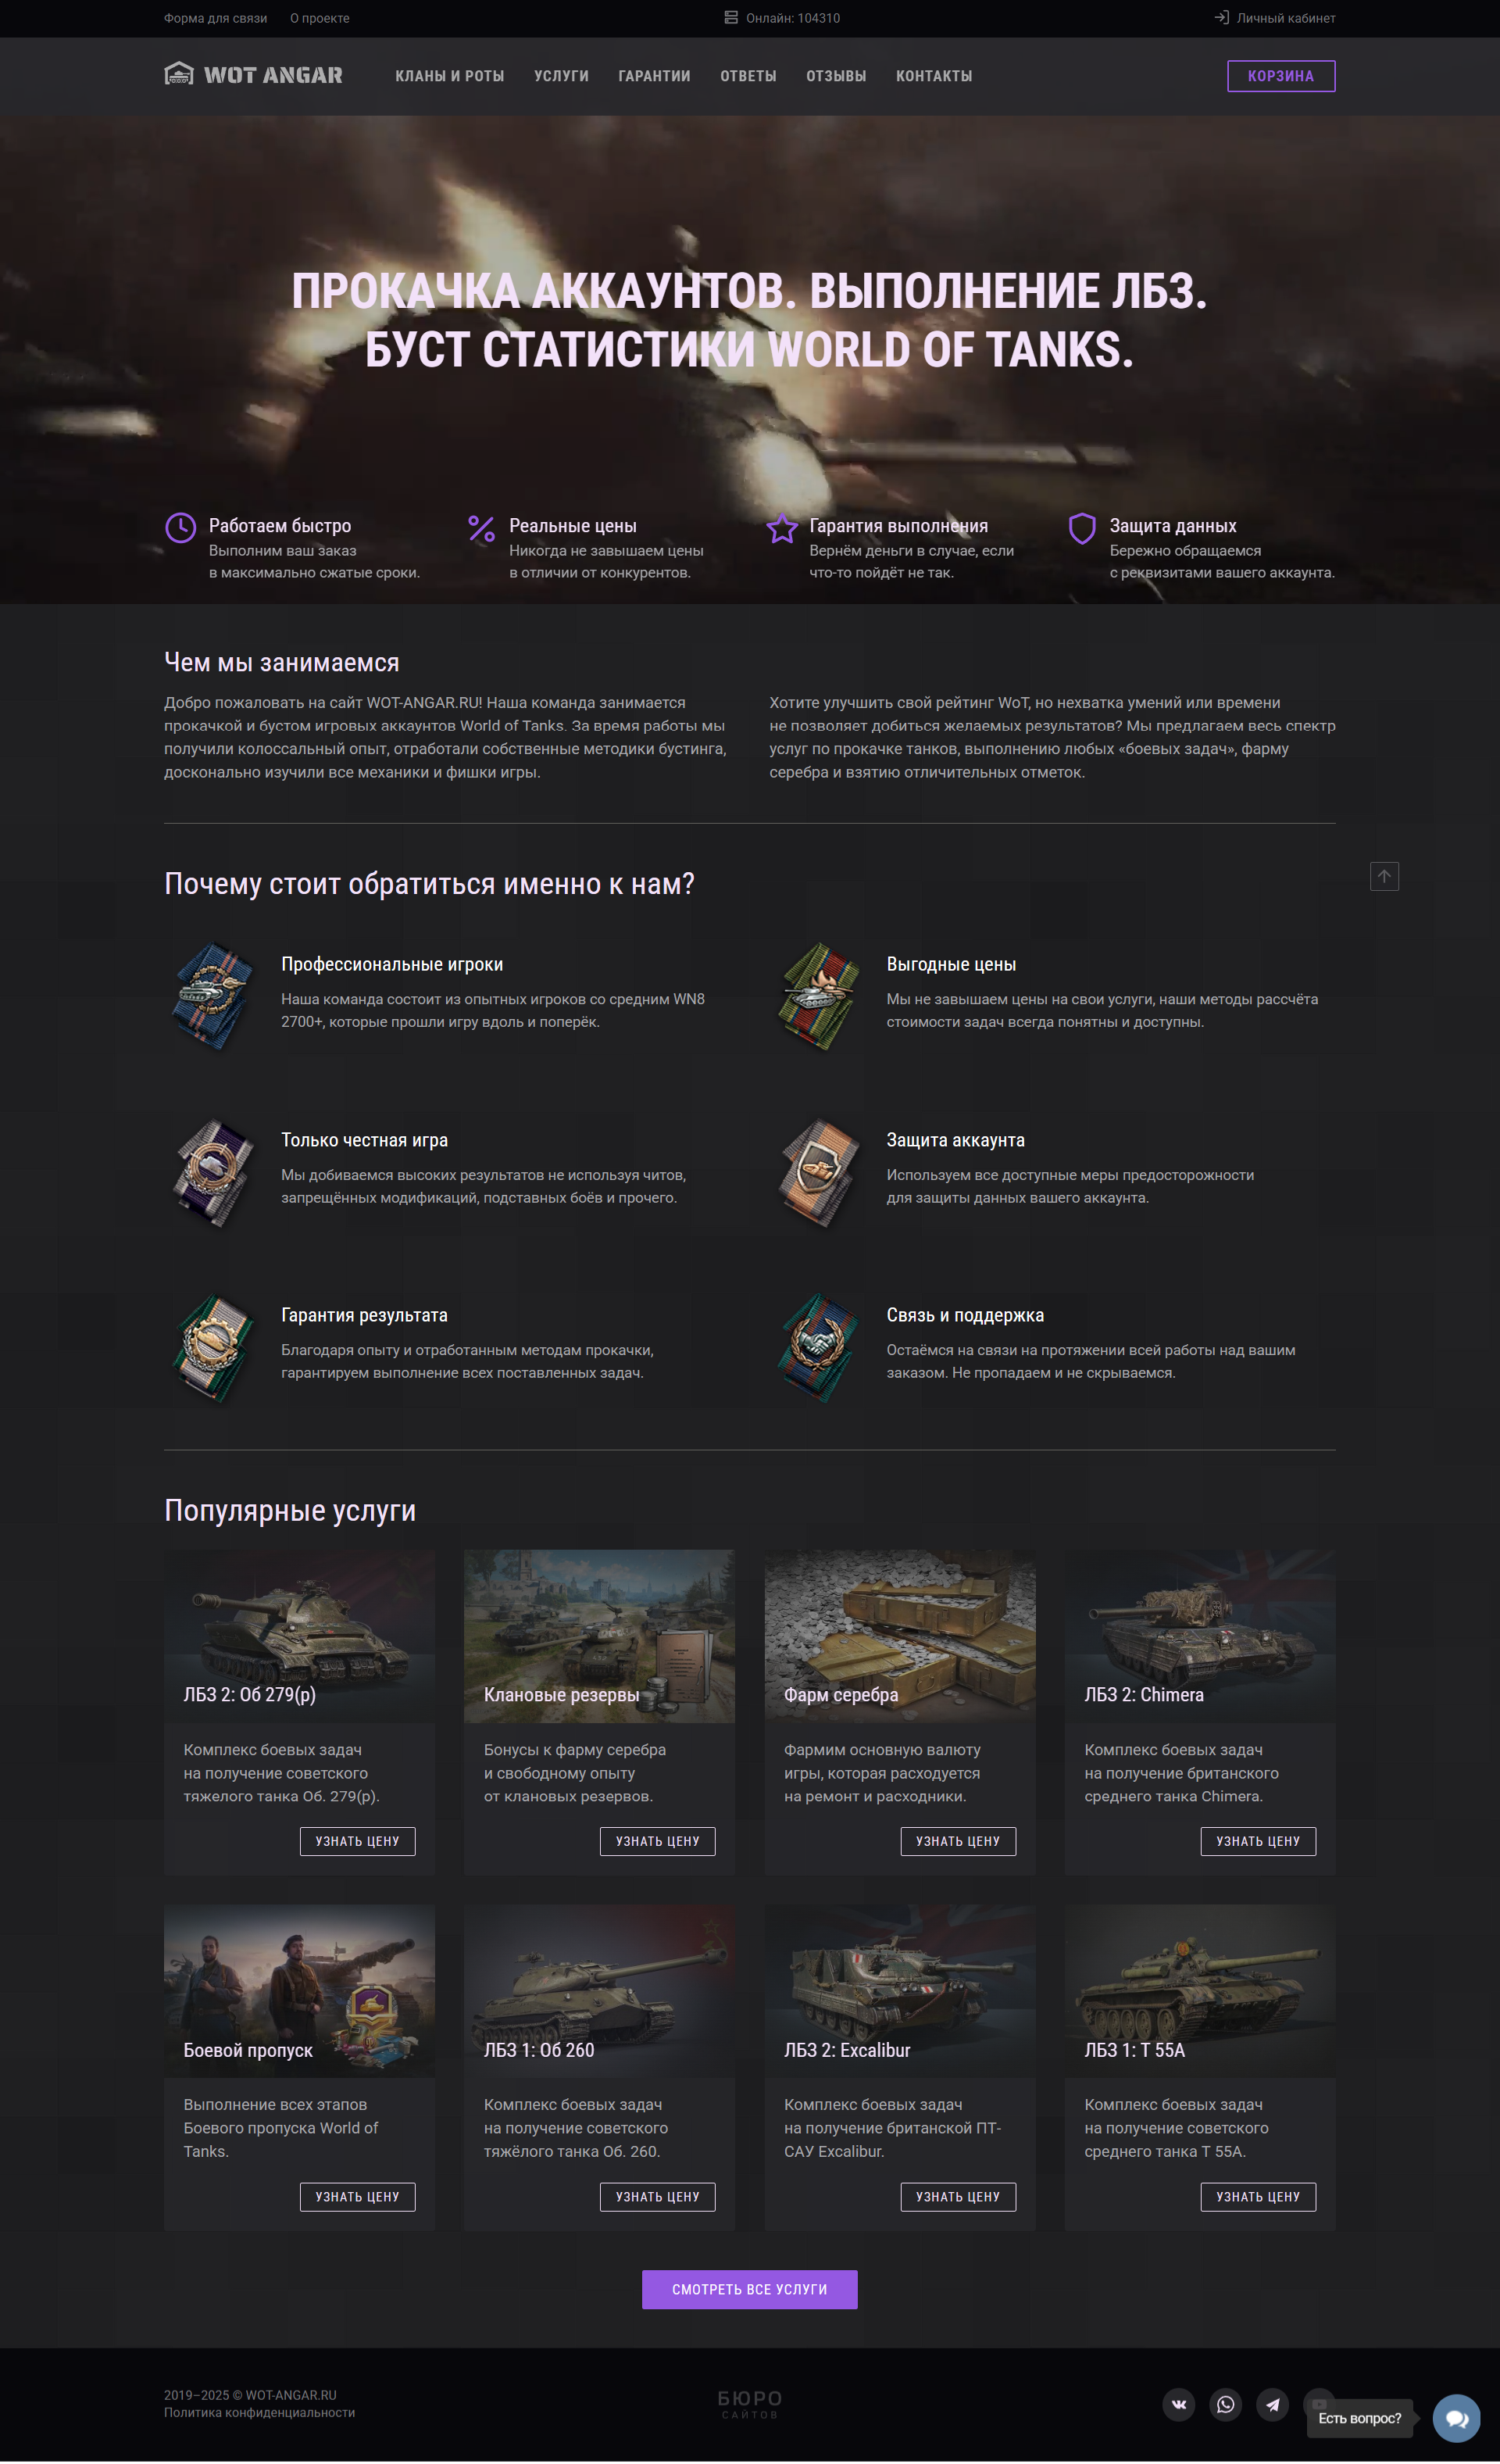Click the Личный кабинет login icon

click(1221, 18)
